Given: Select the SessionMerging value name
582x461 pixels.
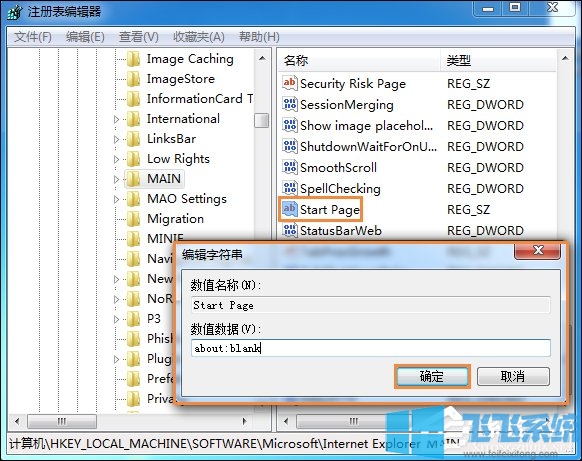Looking at the screenshot, I should [x=347, y=105].
